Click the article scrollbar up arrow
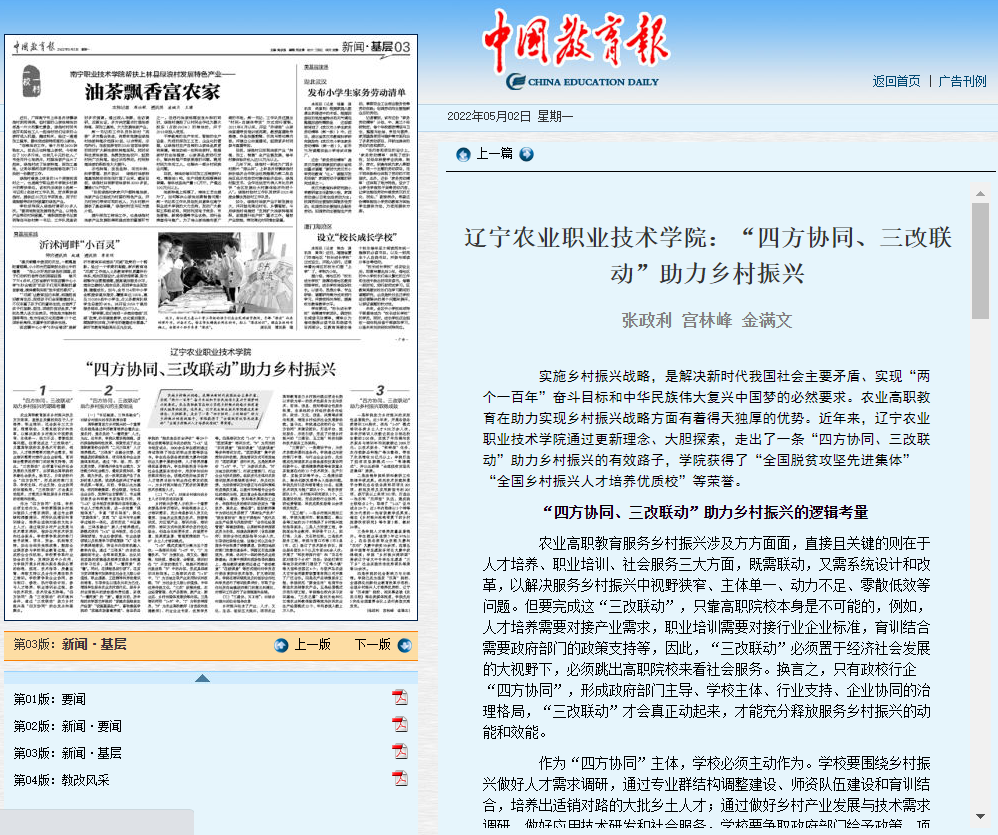 [980, 193]
